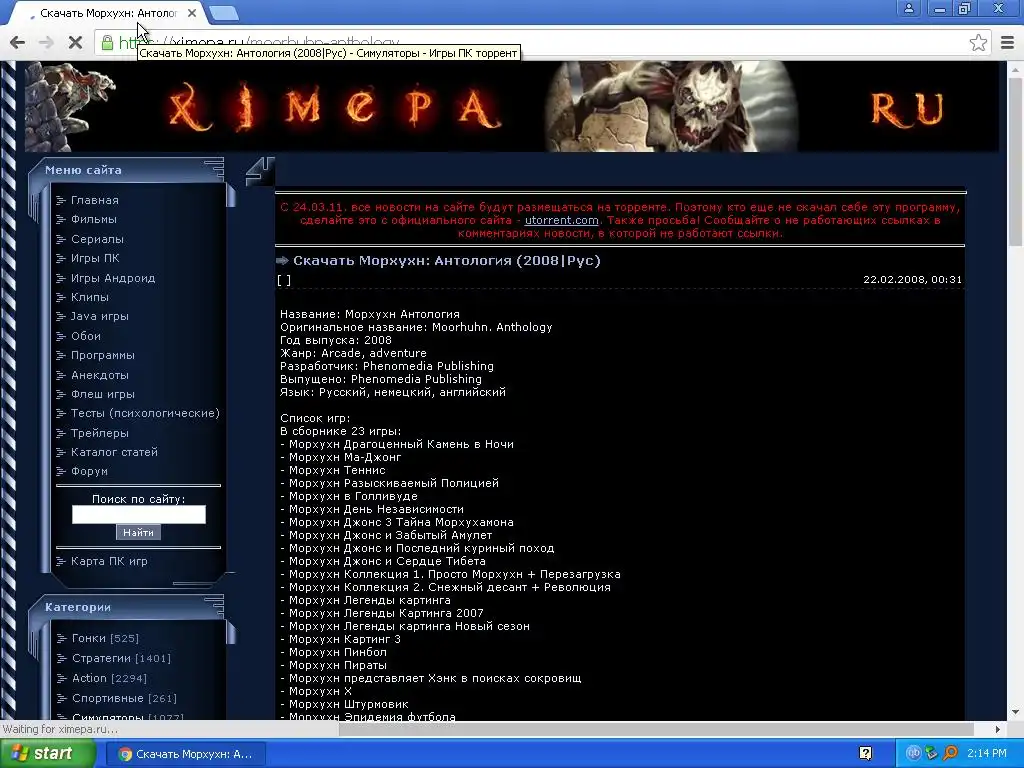The height and width of the screenshot is (768, 1024).
Task: Open the Chrome user profile icon
Action: [908, 8]
